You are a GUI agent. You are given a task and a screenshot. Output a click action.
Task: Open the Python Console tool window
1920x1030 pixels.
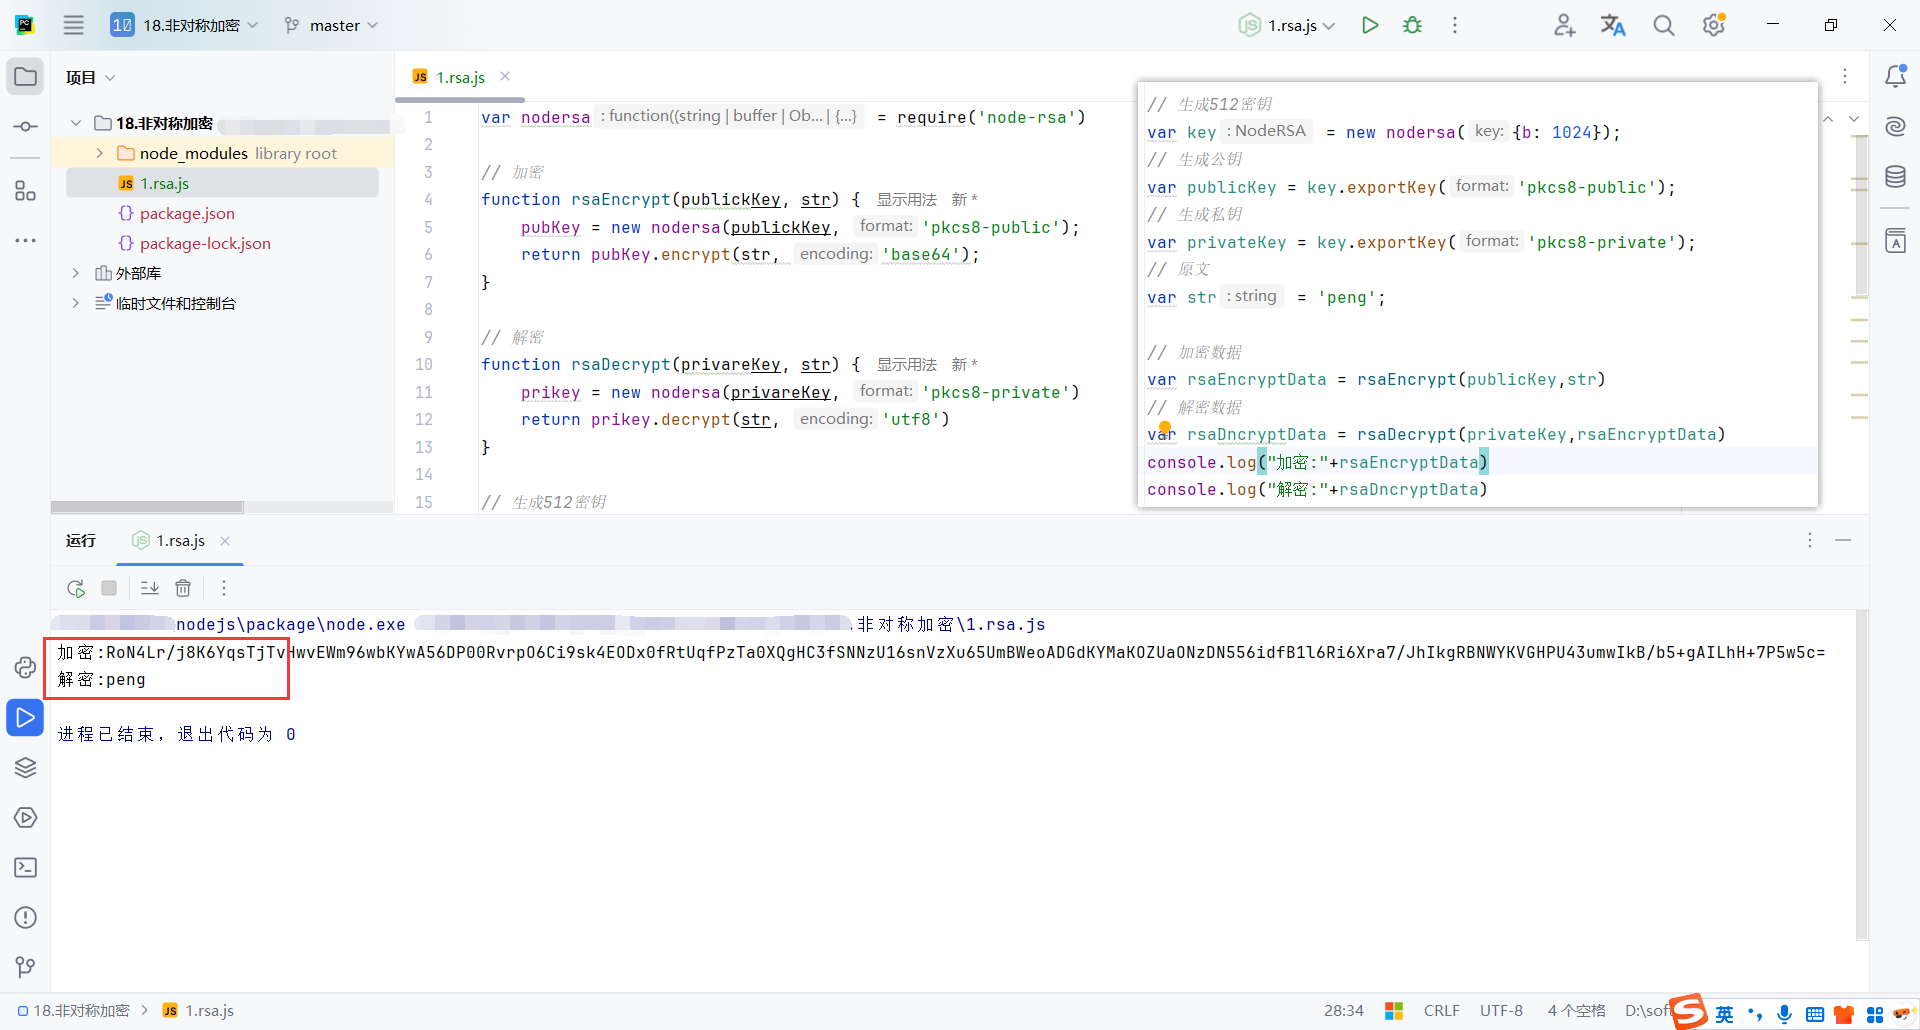pyautogui.click(x=26, y=667)
